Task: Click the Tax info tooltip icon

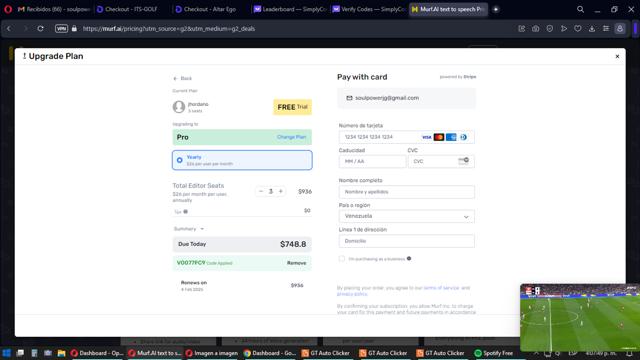Action: [x=185, y=211]
